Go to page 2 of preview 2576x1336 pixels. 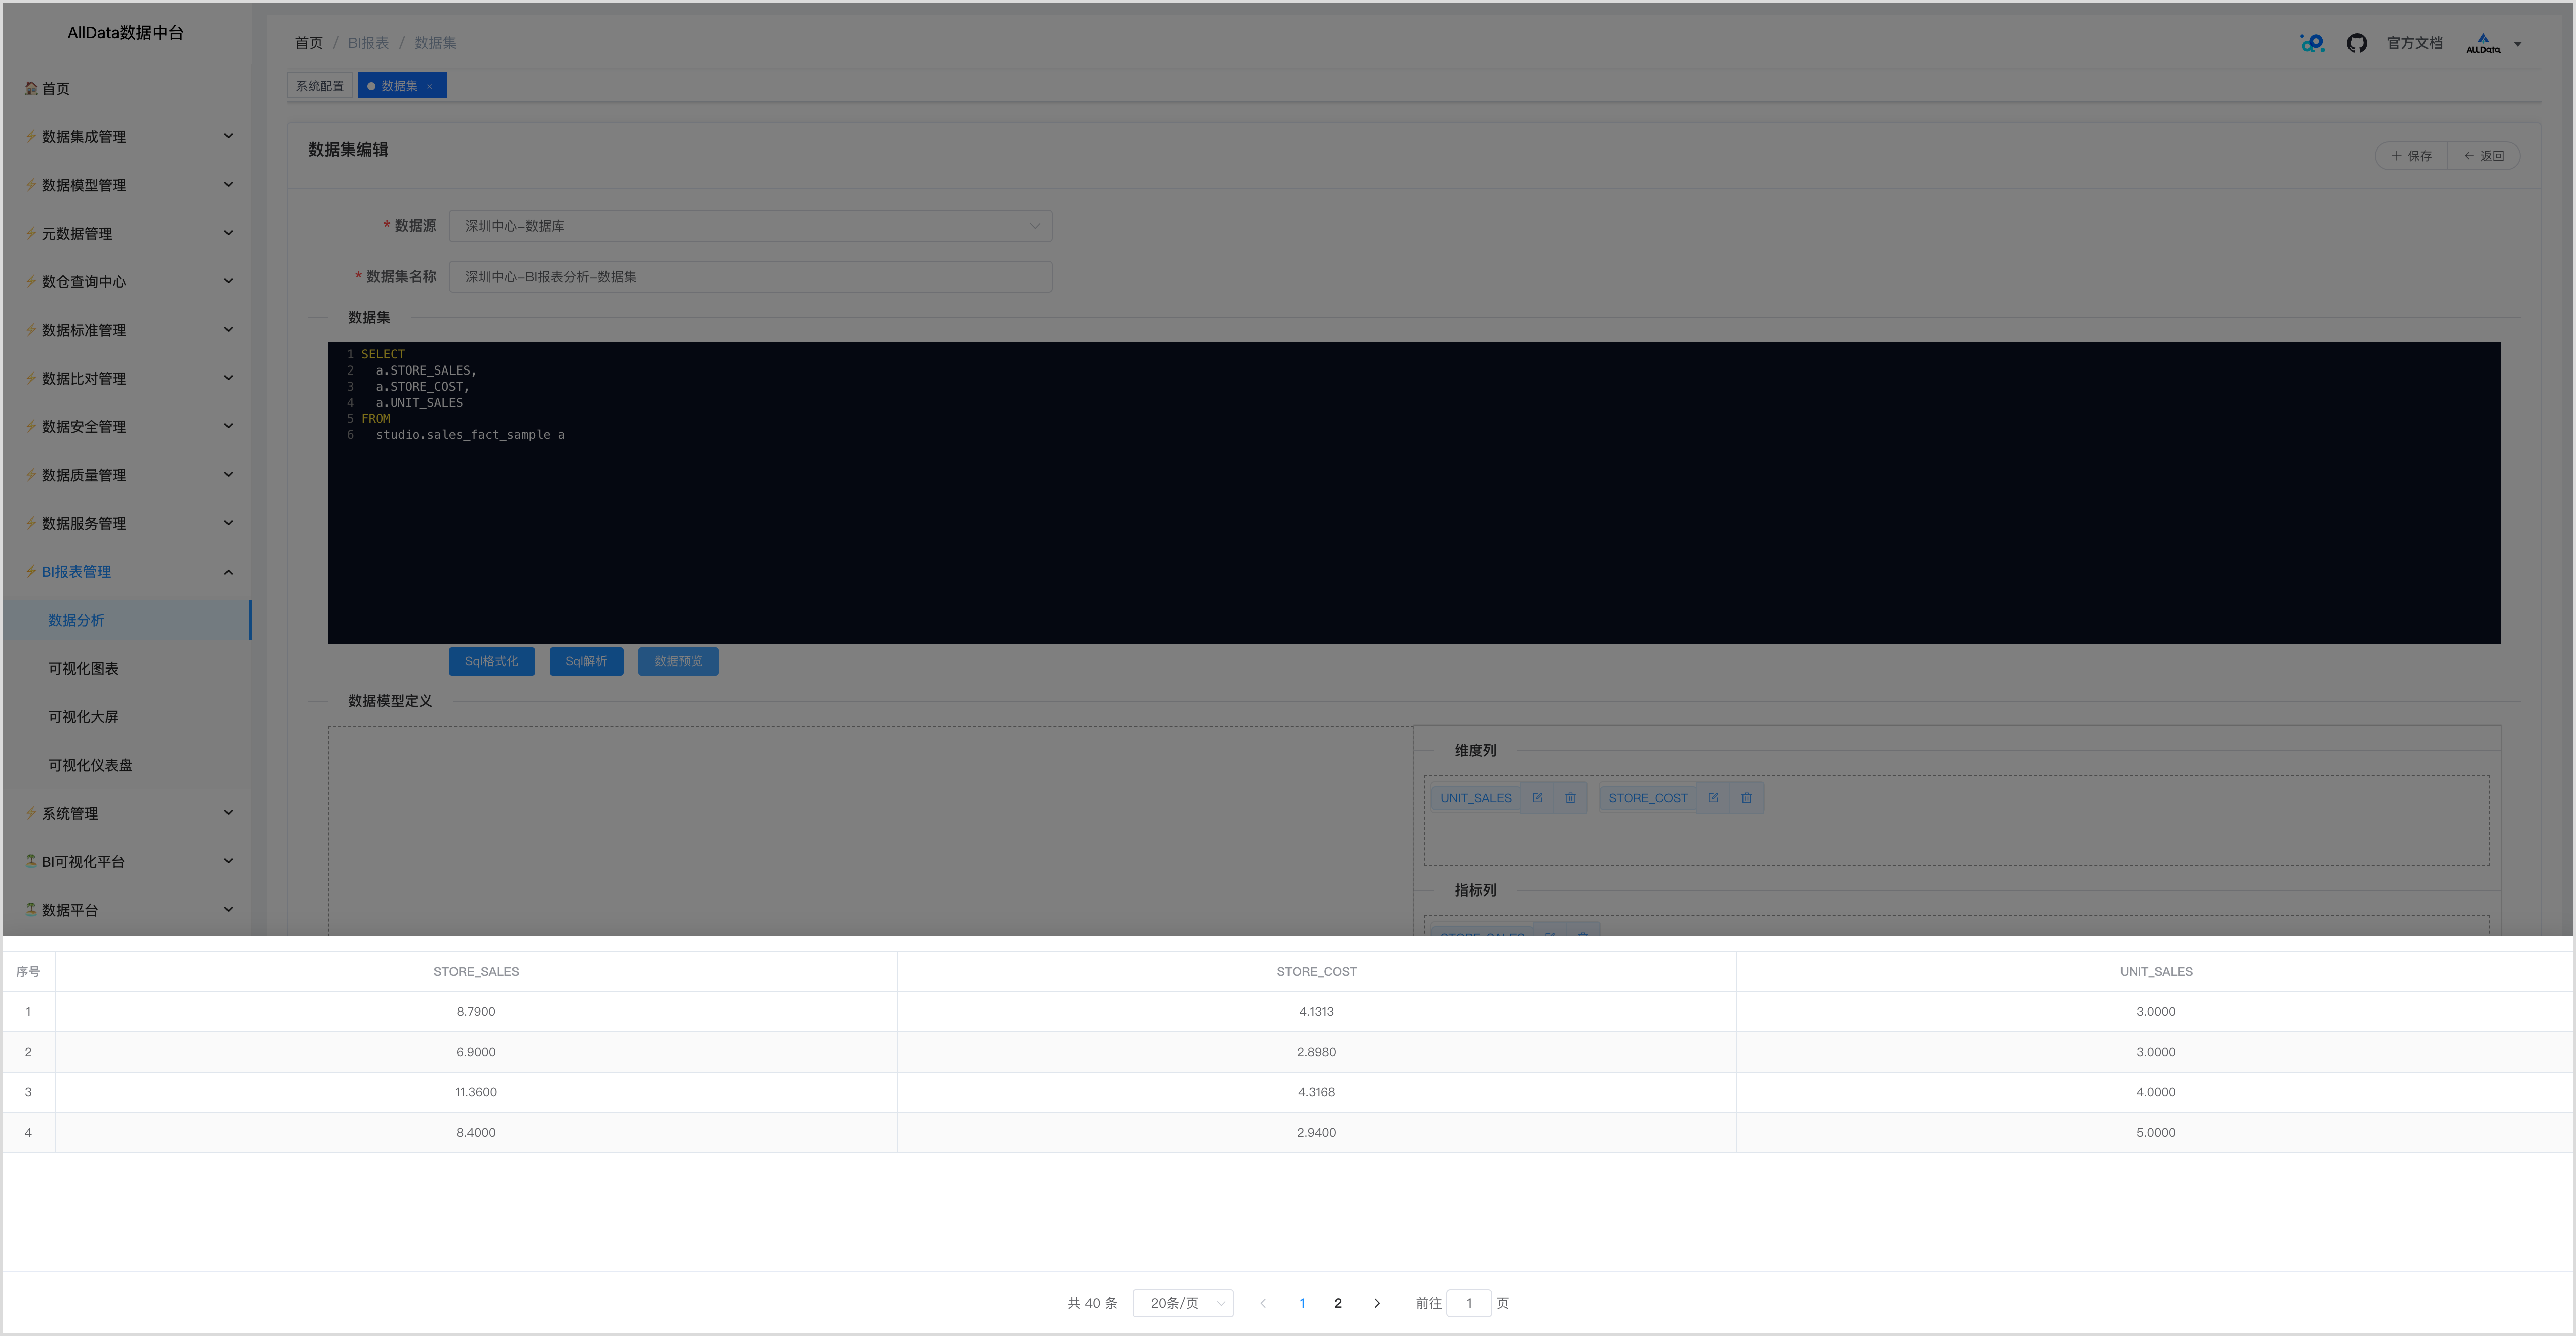tap(1338, 1303)
